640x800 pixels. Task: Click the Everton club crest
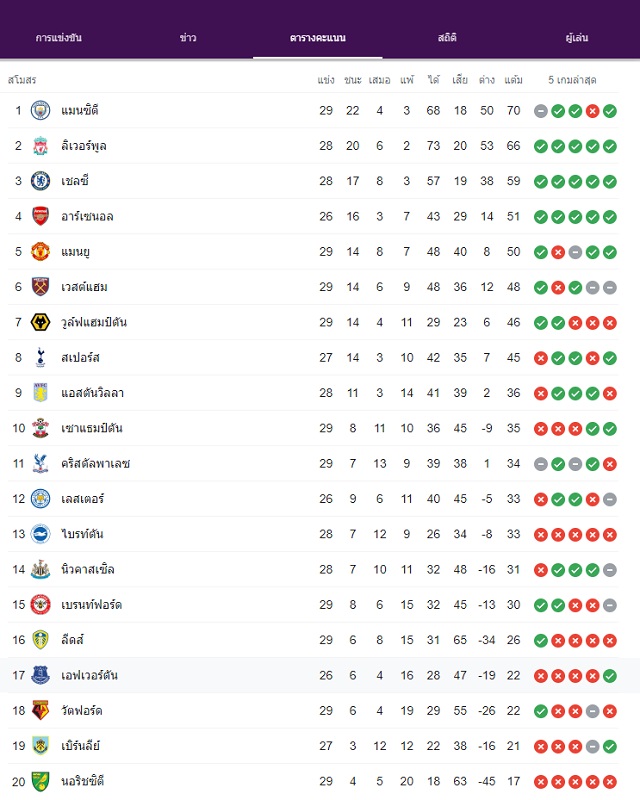(40, 676)
